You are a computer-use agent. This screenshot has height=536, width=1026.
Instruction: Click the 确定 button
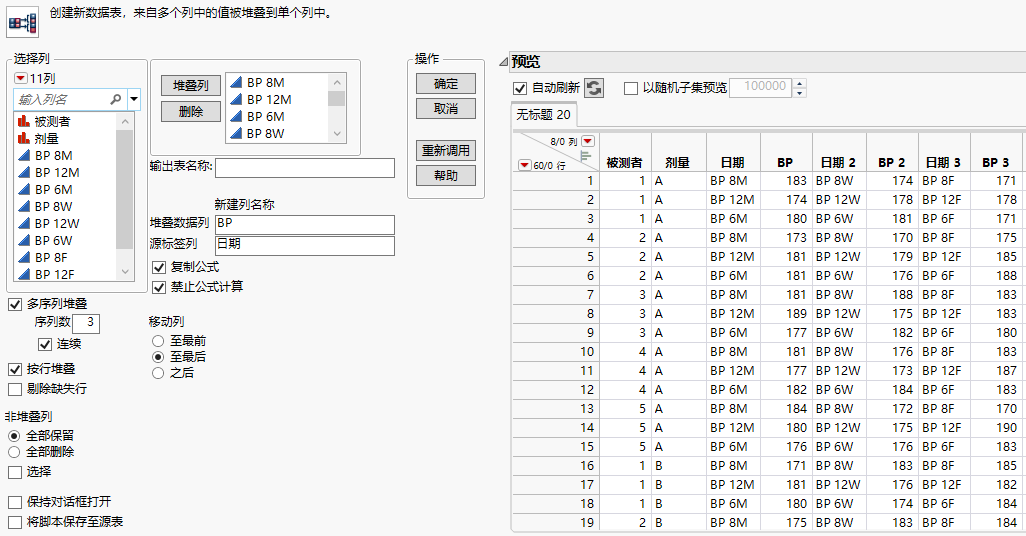tap(446, 84)
